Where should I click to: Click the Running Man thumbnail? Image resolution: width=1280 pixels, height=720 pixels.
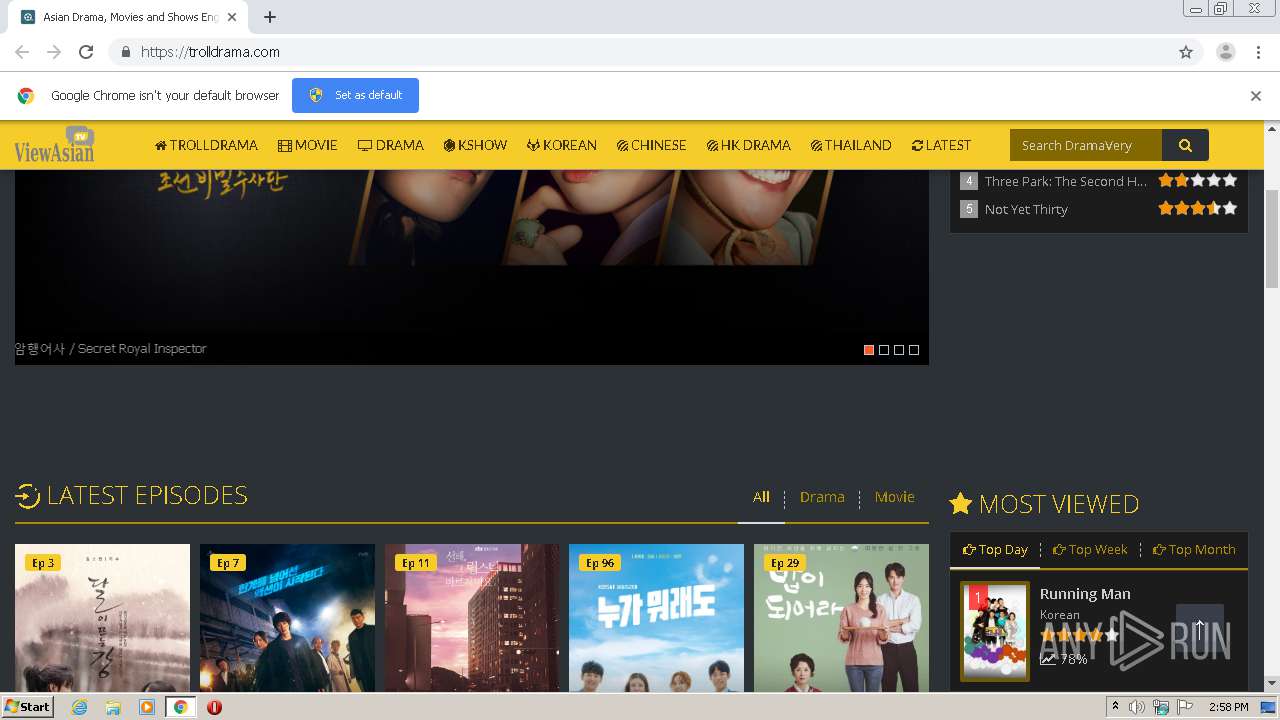995,632
